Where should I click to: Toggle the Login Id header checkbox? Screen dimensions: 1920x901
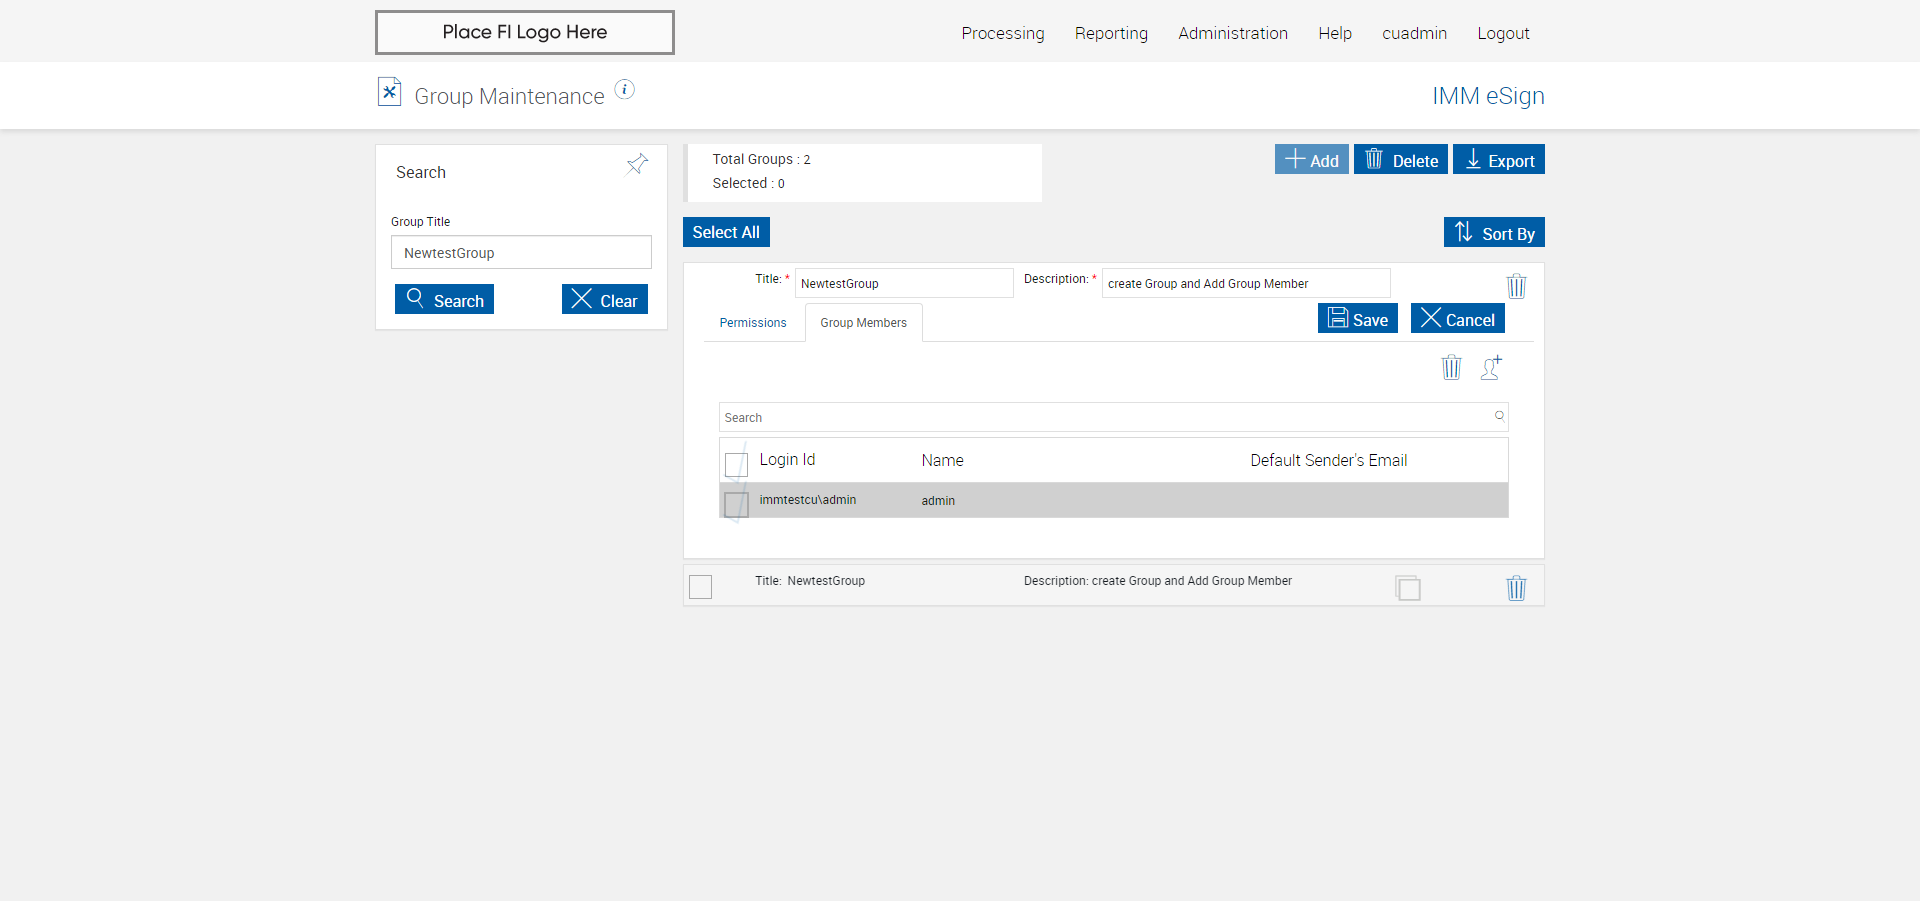coord(736,464)
